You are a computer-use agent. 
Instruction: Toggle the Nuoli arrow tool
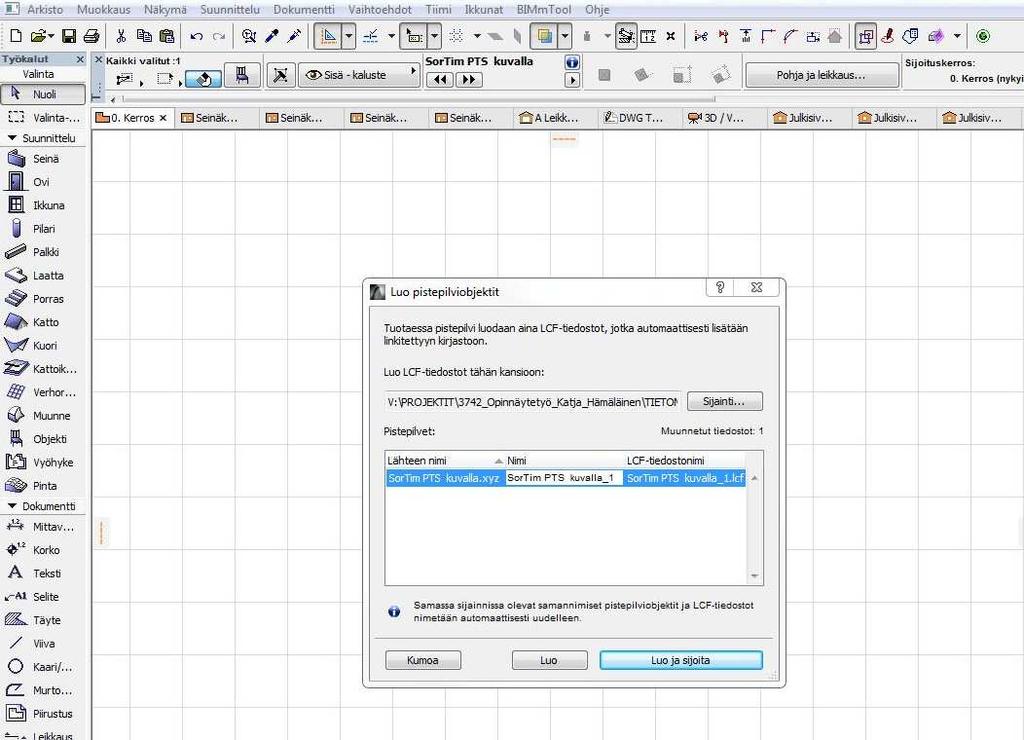pos(43,94)
